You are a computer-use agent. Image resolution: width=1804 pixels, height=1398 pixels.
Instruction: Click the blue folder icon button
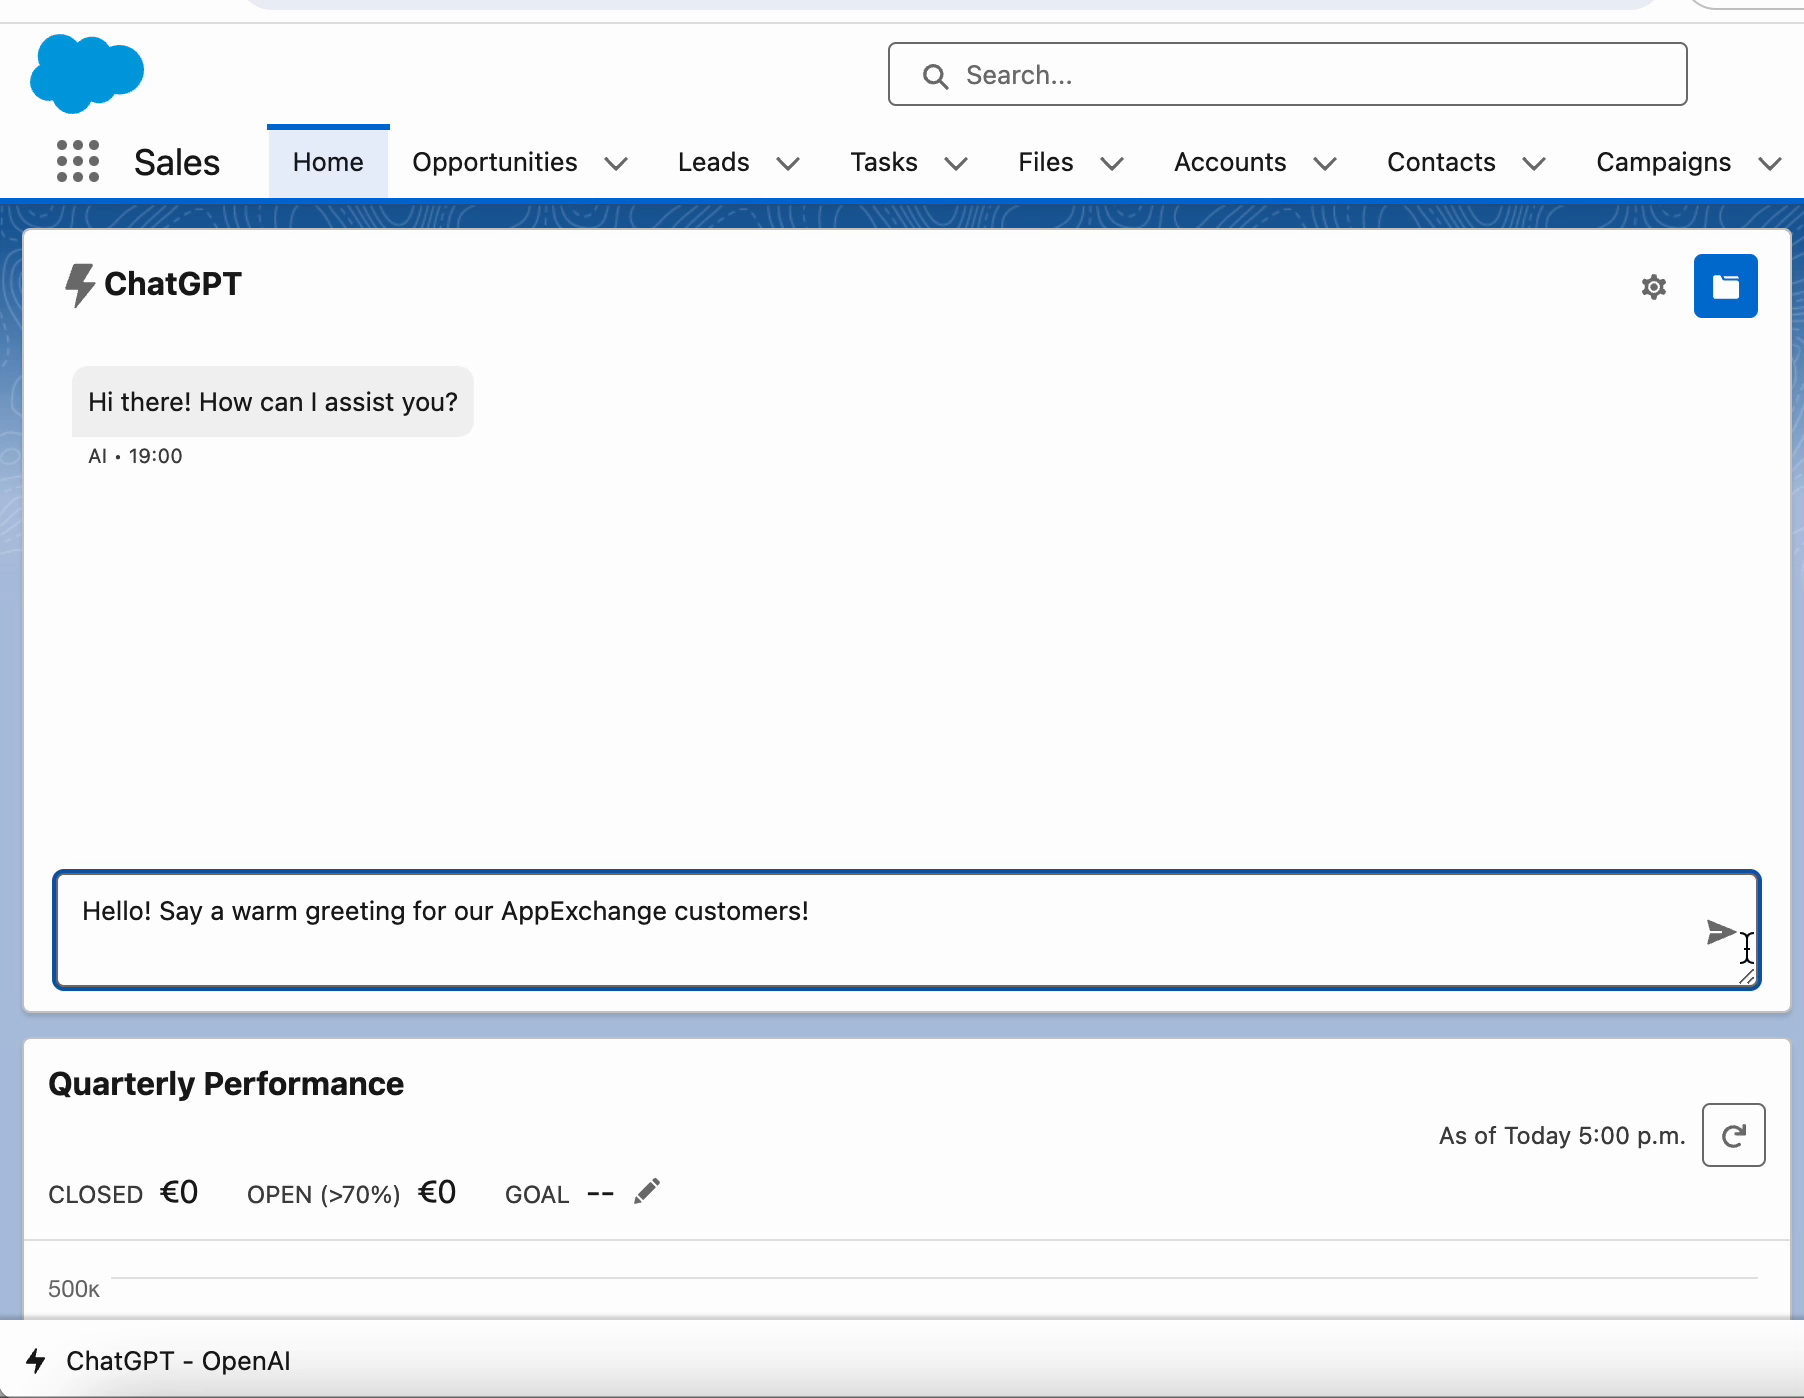pos(1726,286)
